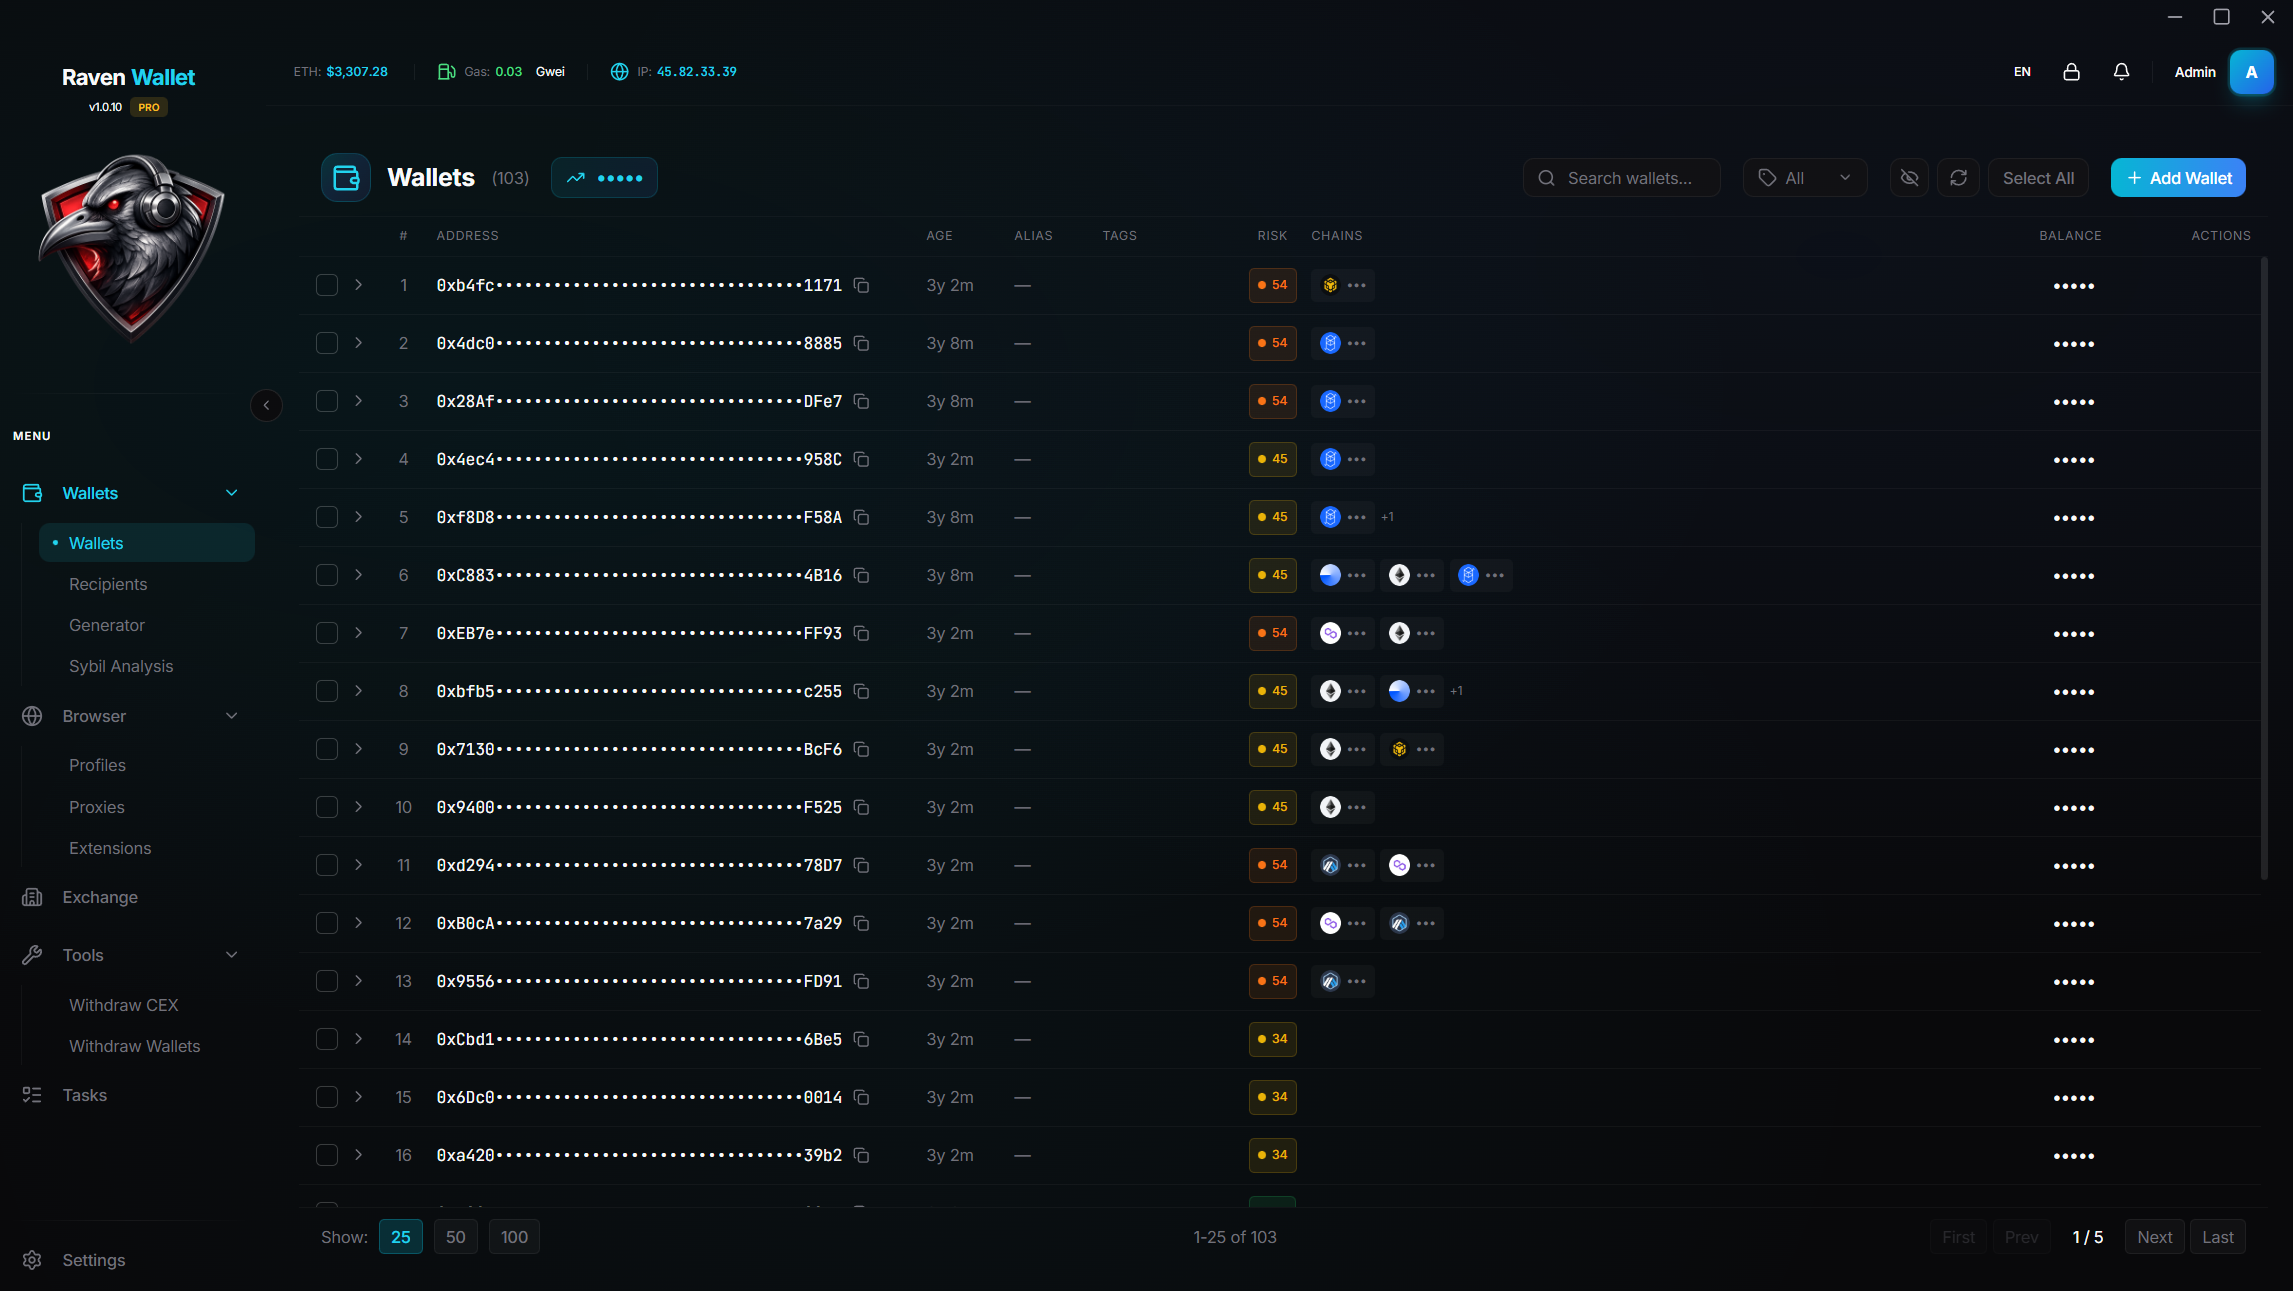Expand details for wallet row 5

358,517
